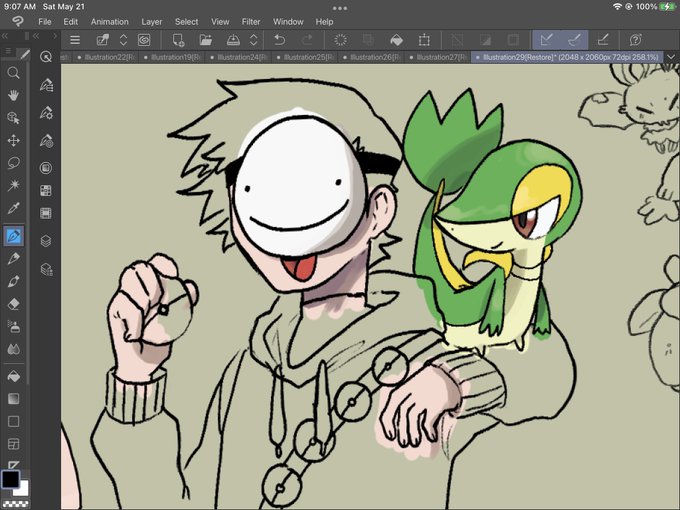Open the Timeline film palette icon
The height and width of the screenshot is (510, 680).
pyautogui.click(x=46, y=213)
